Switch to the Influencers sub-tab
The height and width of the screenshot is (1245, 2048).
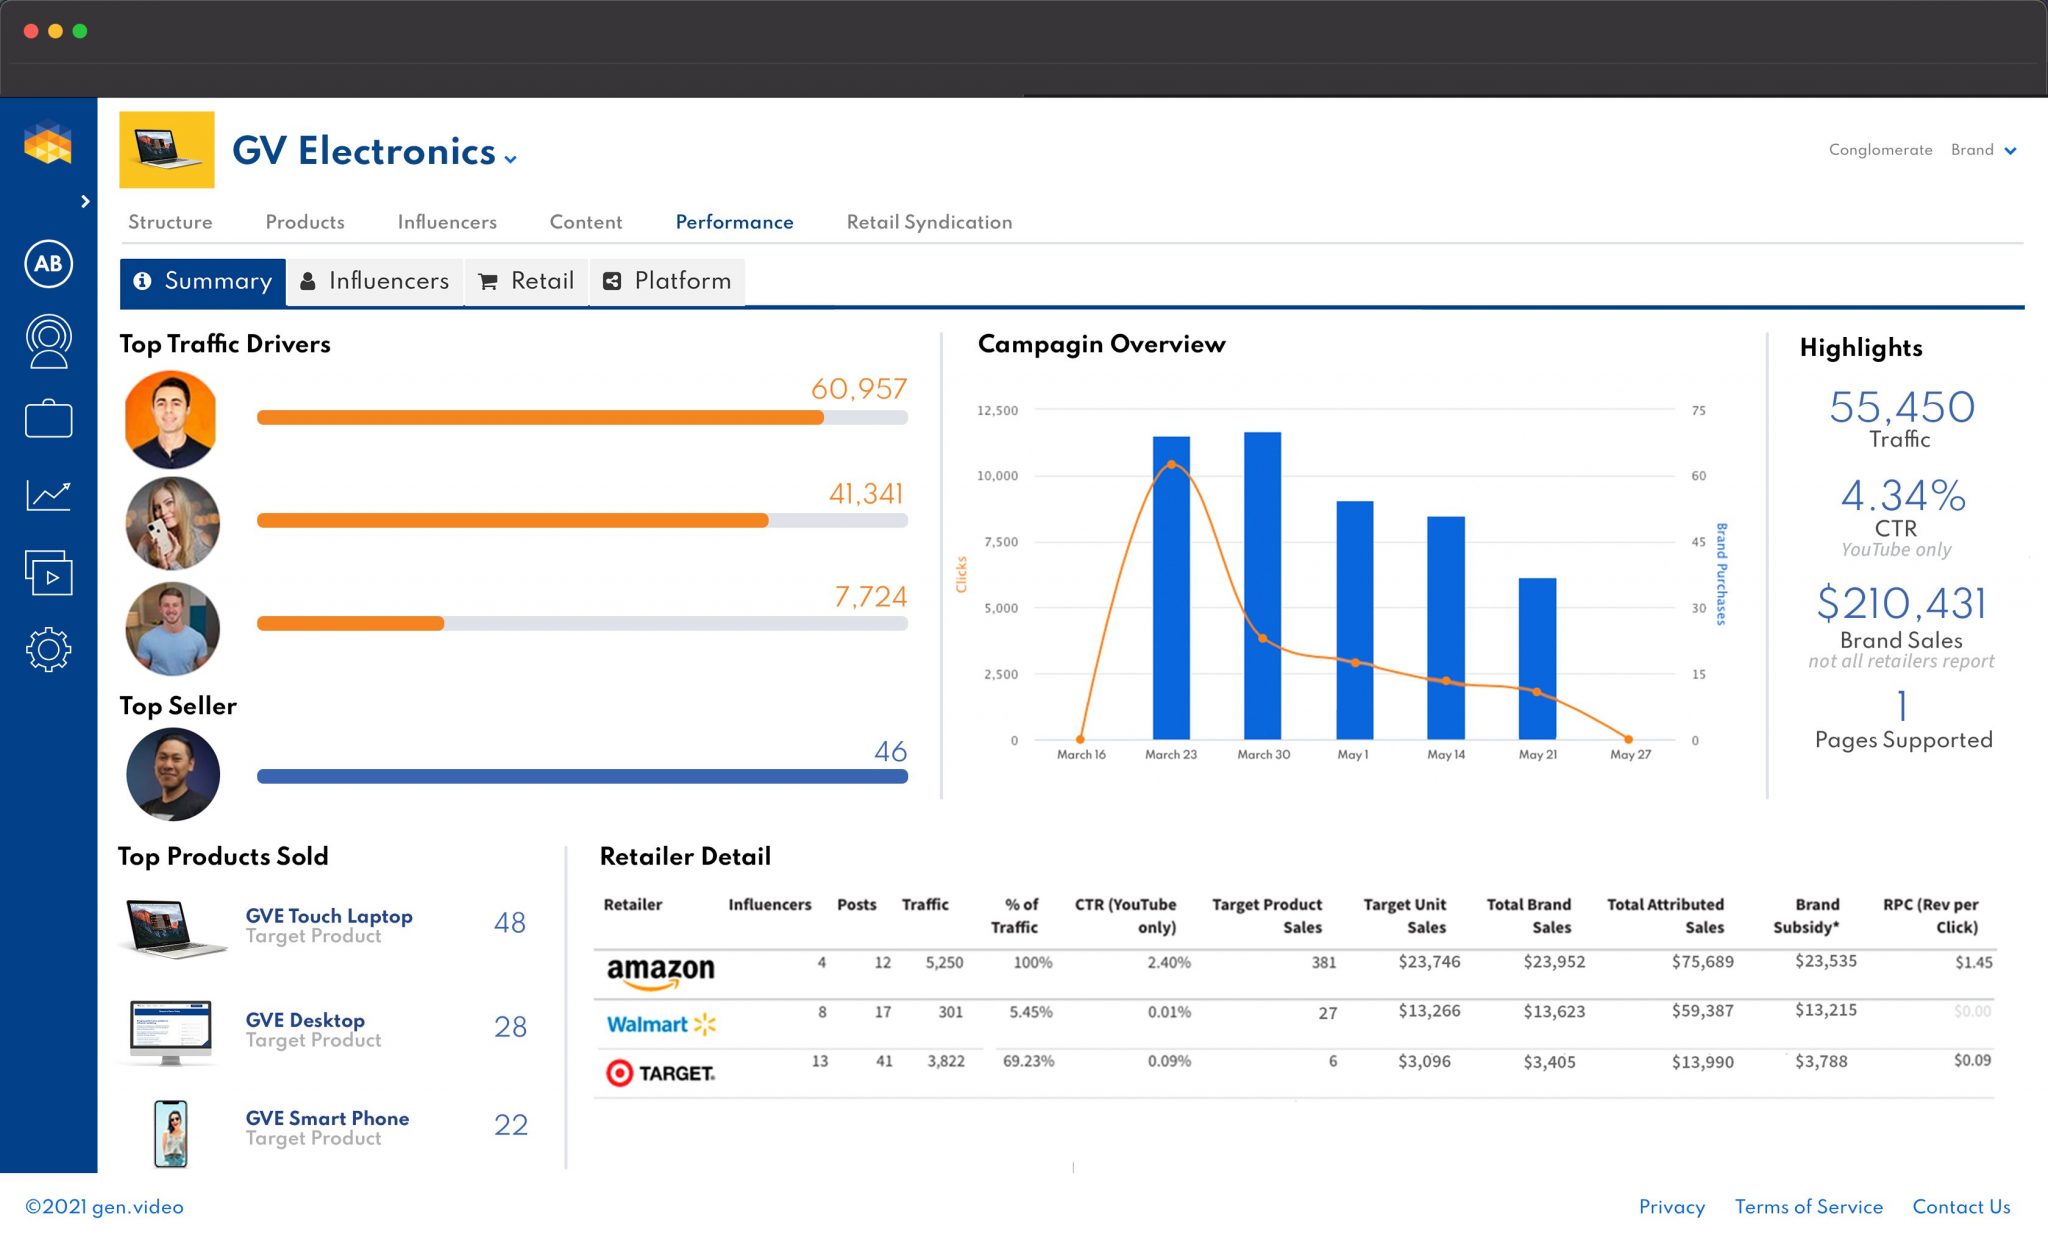tap(375, 281)
